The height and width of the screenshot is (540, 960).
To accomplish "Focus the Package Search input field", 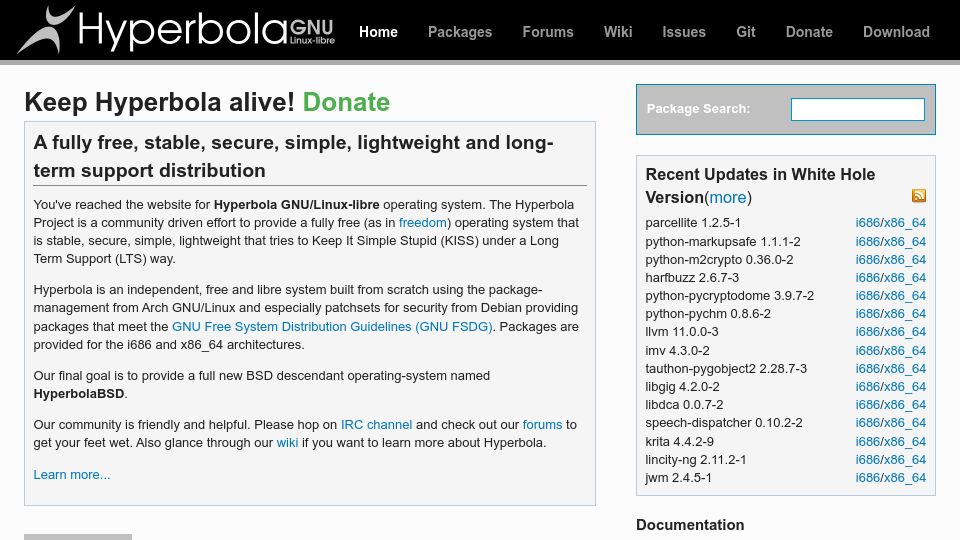I will click(x=858, y=110).
